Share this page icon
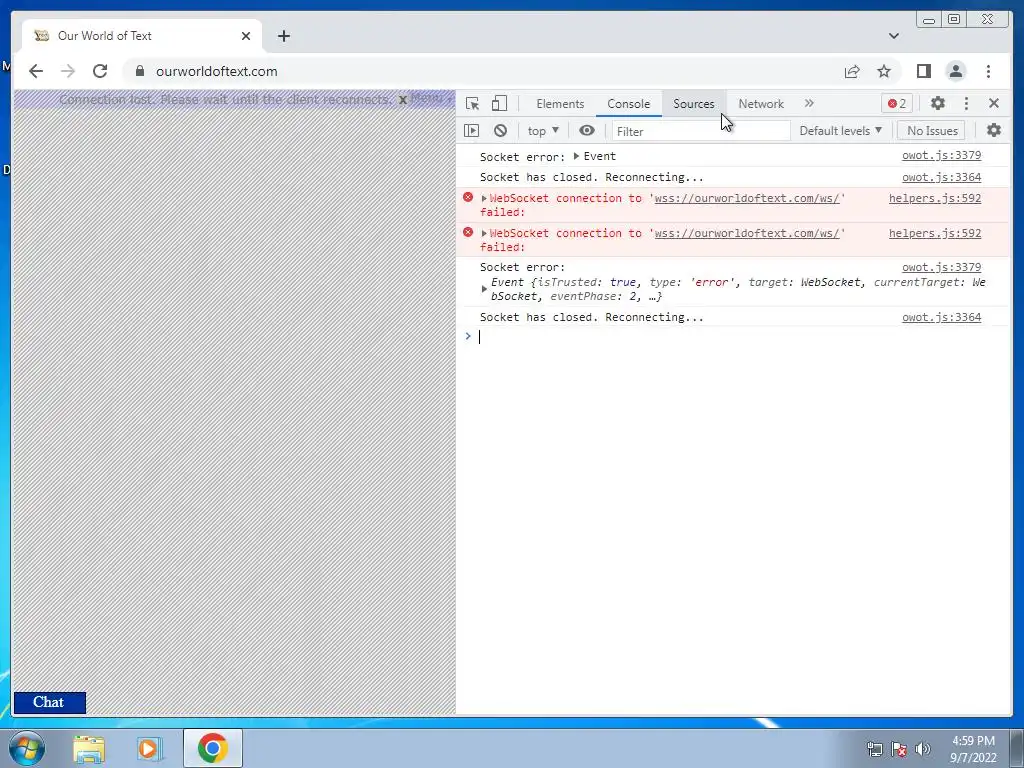 [x=852, y=71]
